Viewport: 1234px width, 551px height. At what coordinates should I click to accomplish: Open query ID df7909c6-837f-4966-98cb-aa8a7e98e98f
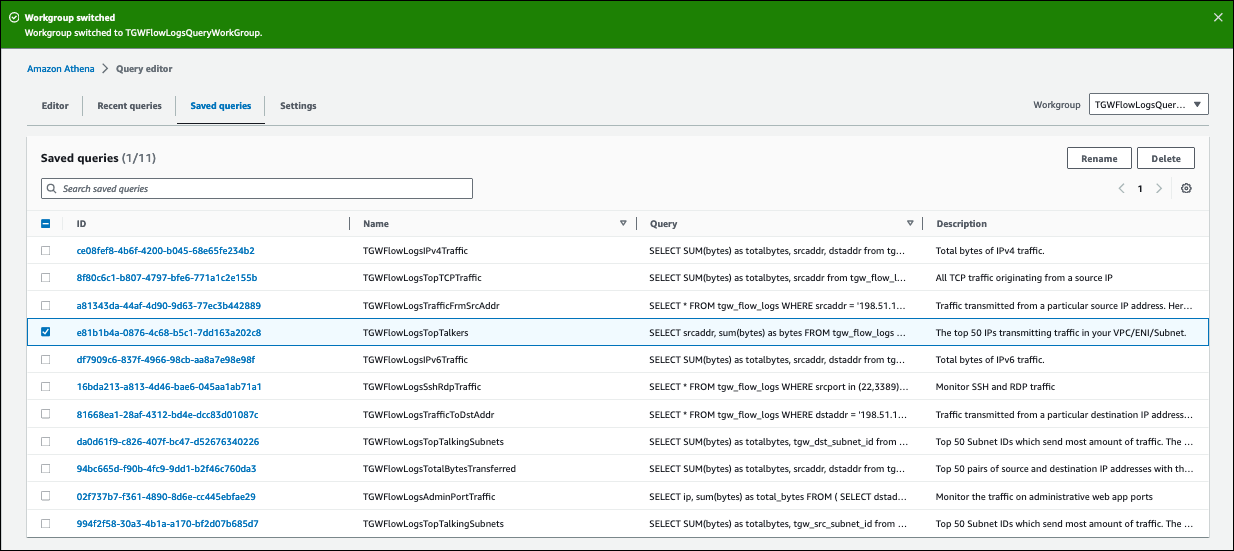pyautogui.click(x=165, y=359)
